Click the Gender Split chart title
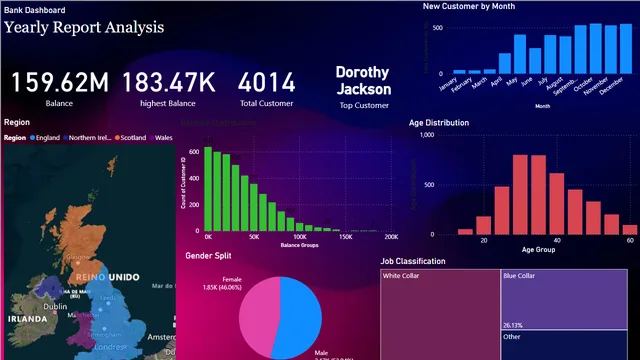Viewport: 640px width, 360px height. point(208,256)
